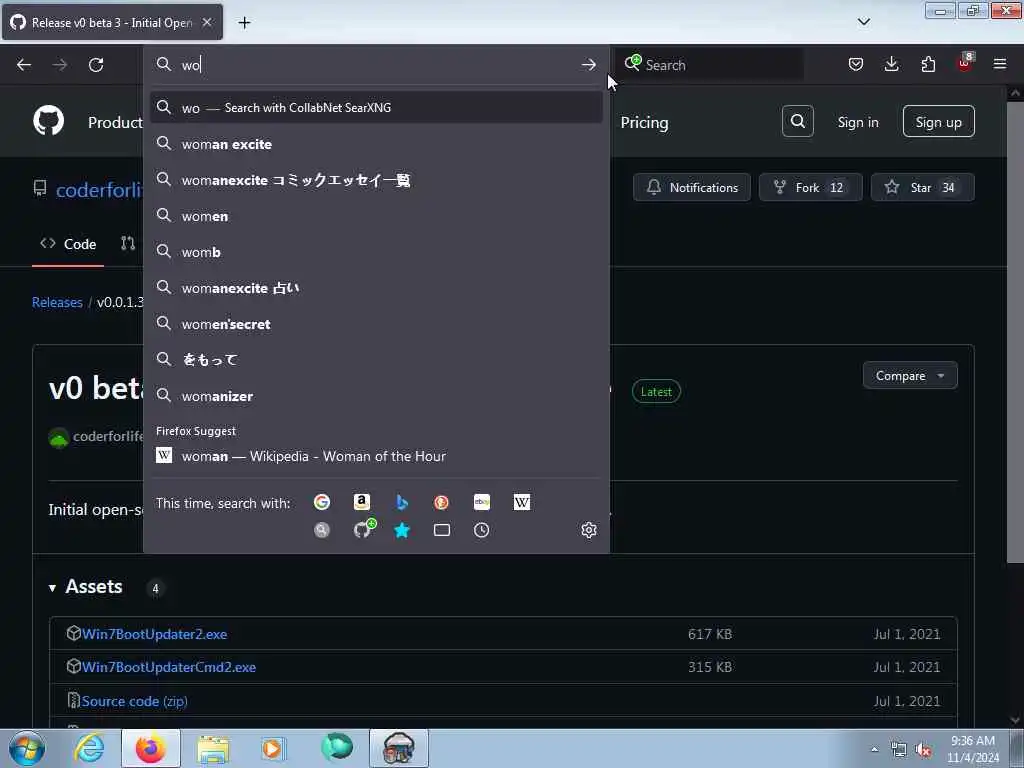Select 'wo — Search with CollabNet SearXNG'
1024x768 pixels.
(x=376, y=108)
